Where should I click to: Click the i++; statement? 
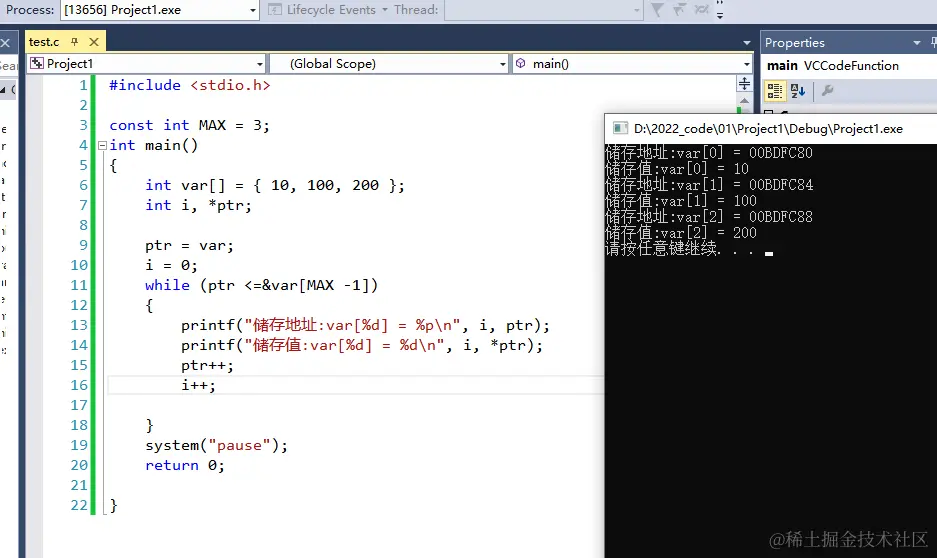(198, 385)
